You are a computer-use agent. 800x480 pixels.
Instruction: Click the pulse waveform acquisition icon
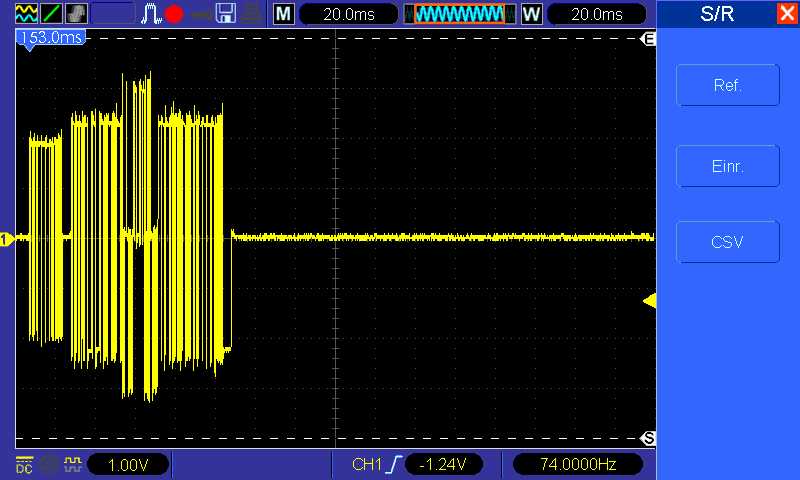tap(151, 13)
